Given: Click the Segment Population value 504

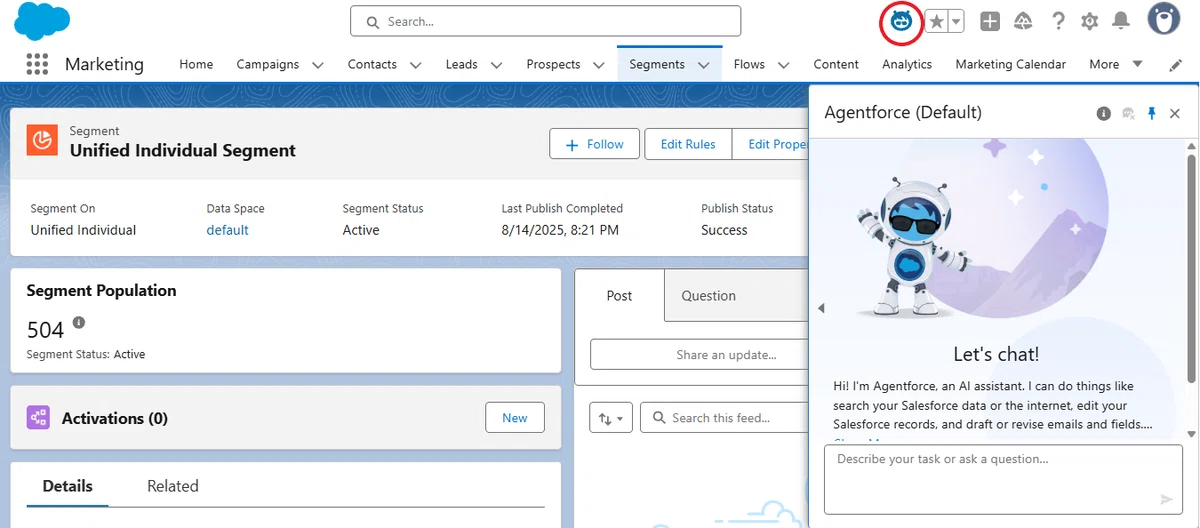Looking at the screenshot, I should point(45,329).
